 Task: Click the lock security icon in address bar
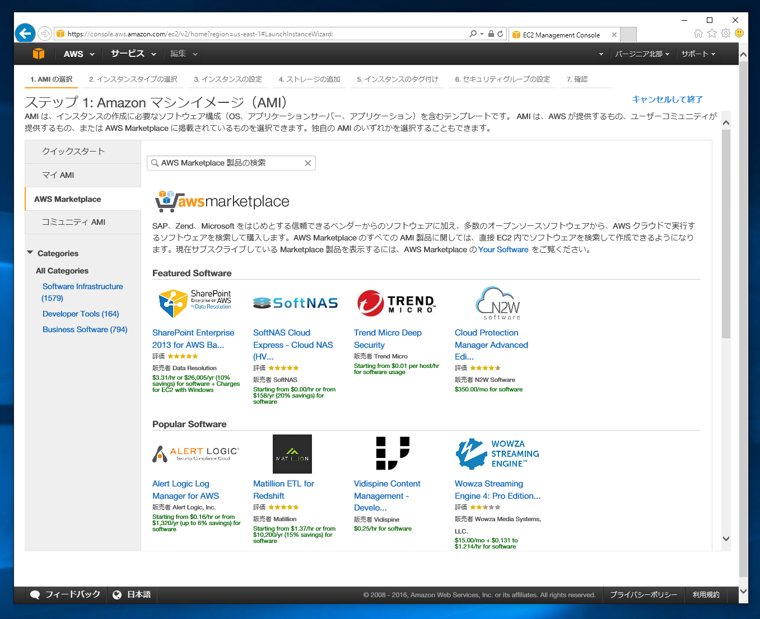pyautogui.click(x=491, y=34)
